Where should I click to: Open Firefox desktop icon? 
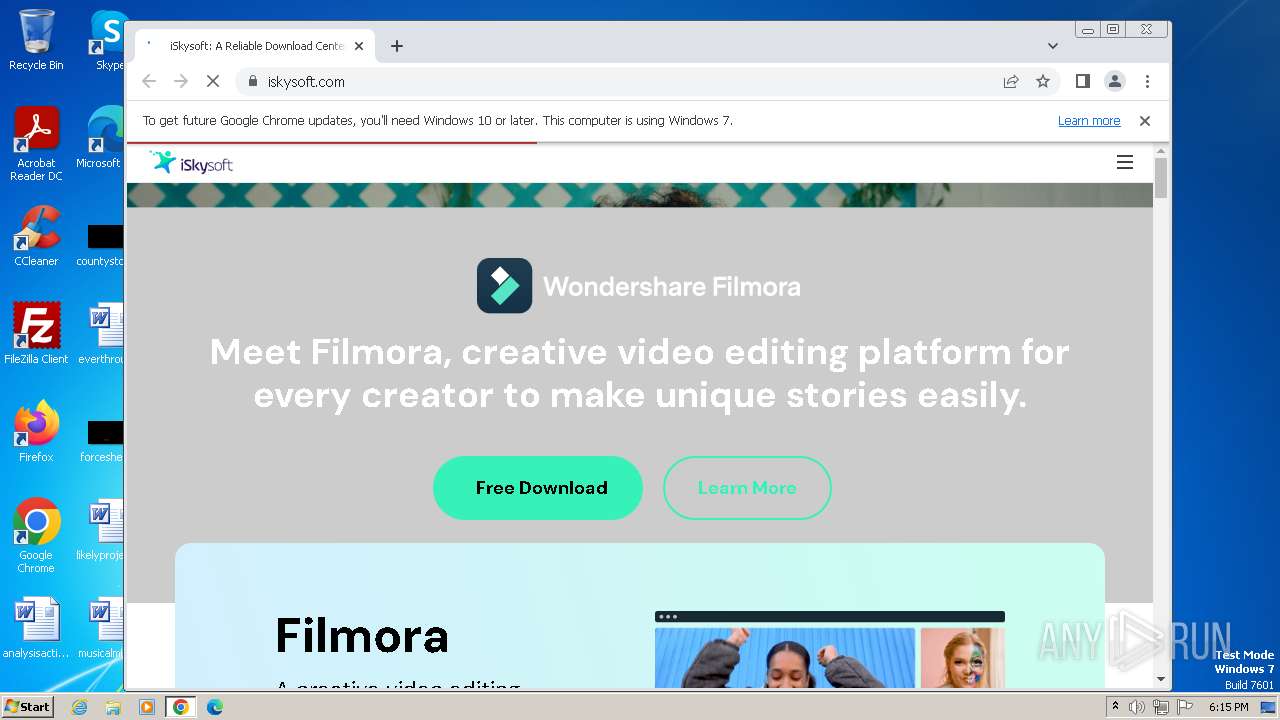tap(36, 432)
